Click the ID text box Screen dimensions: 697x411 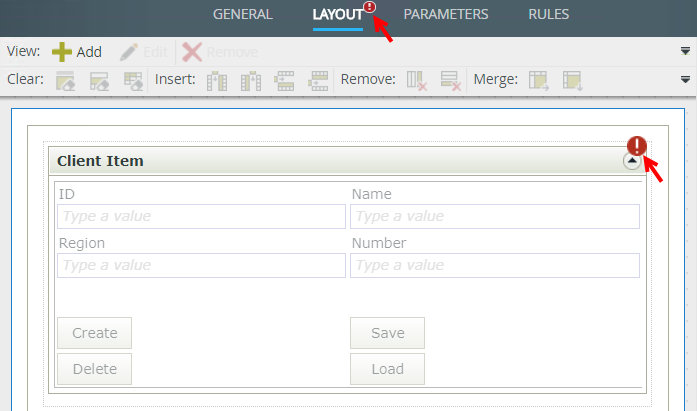(201, 216)
